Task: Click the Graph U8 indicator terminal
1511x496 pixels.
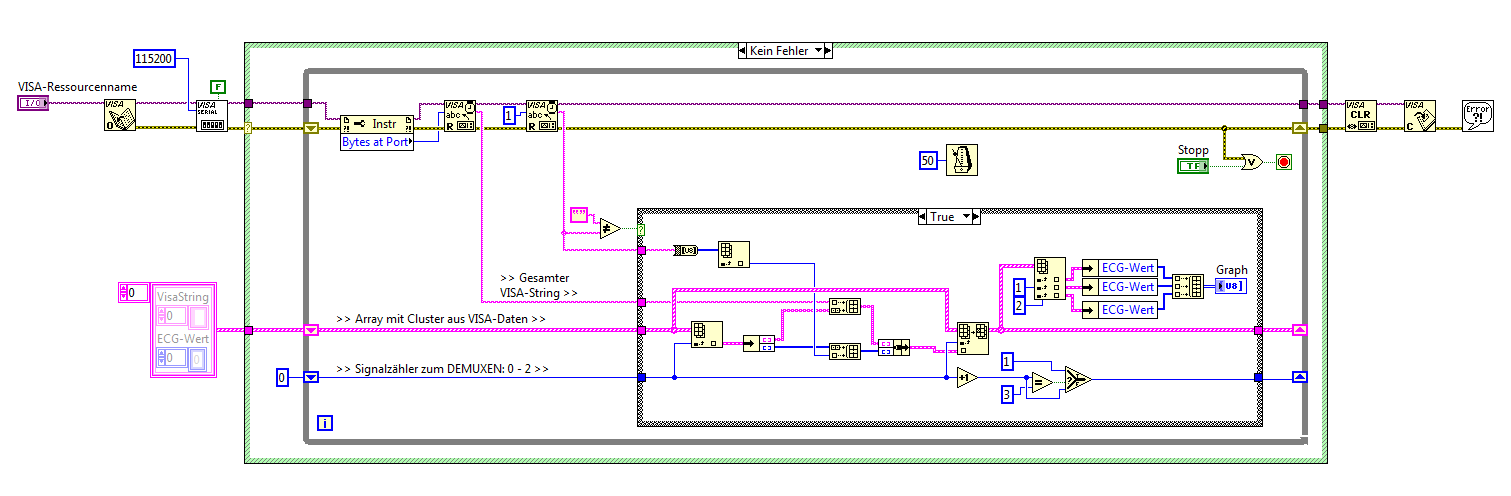Action: point(1231,286)
